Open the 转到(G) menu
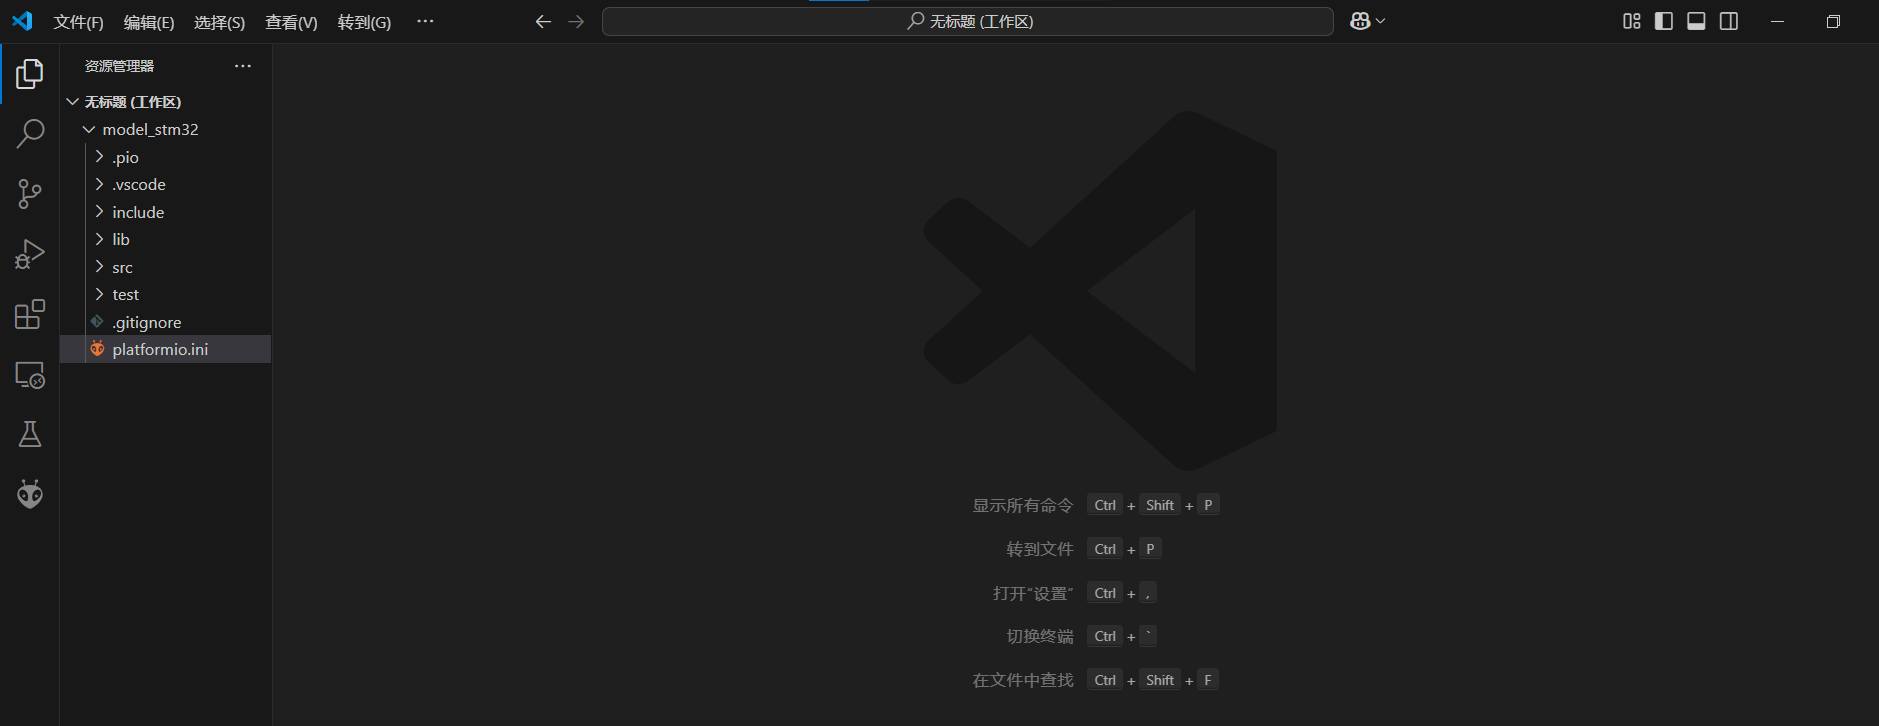The width and height of the screenshot is (1879, 726). [x=364, y=22]
